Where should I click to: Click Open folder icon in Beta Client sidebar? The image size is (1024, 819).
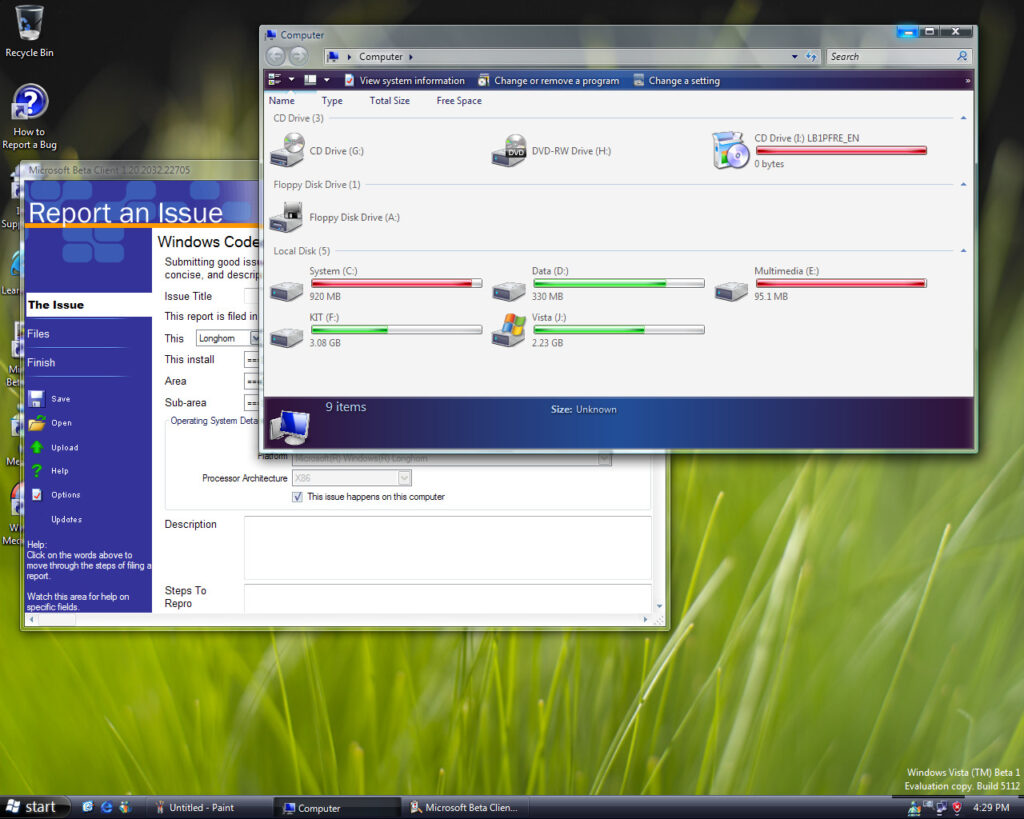pos(37,423)
